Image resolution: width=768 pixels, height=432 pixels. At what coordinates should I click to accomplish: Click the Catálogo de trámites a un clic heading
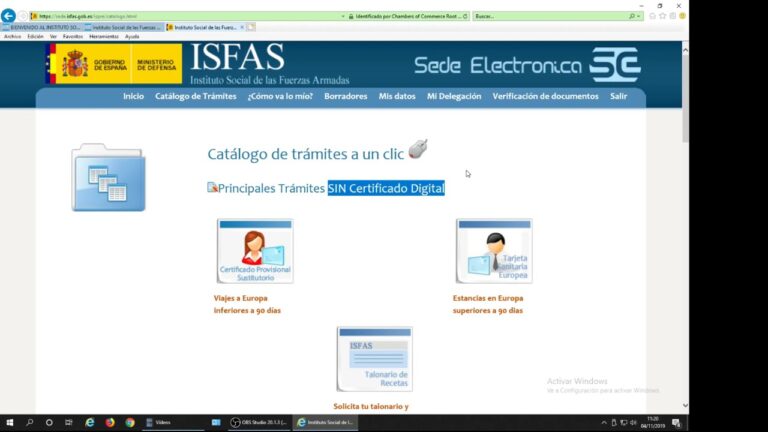click(x=306, y=154)
